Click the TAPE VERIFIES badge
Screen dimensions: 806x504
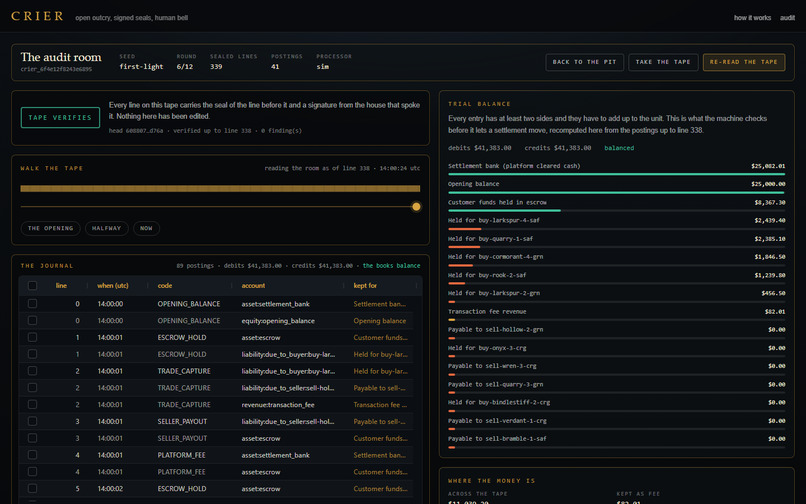(x=60, y=117)
